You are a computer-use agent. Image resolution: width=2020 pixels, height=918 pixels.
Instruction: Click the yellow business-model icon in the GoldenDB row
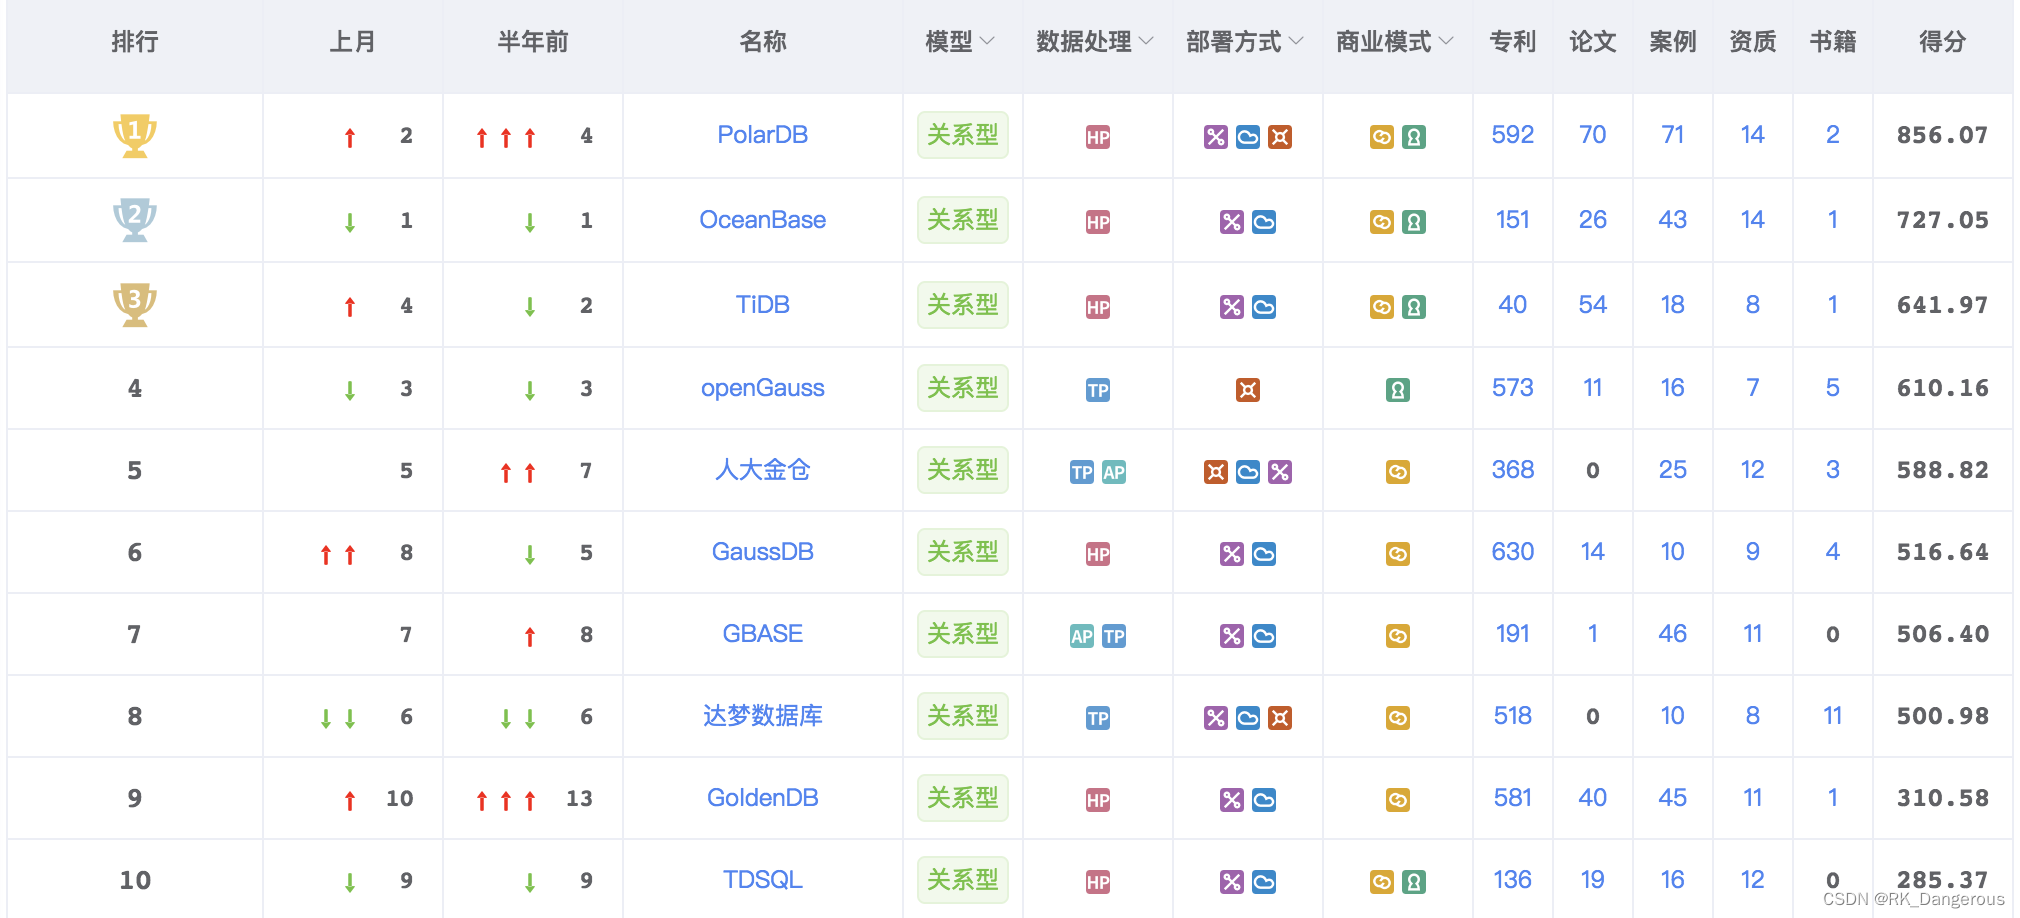tap(1398, 800)
